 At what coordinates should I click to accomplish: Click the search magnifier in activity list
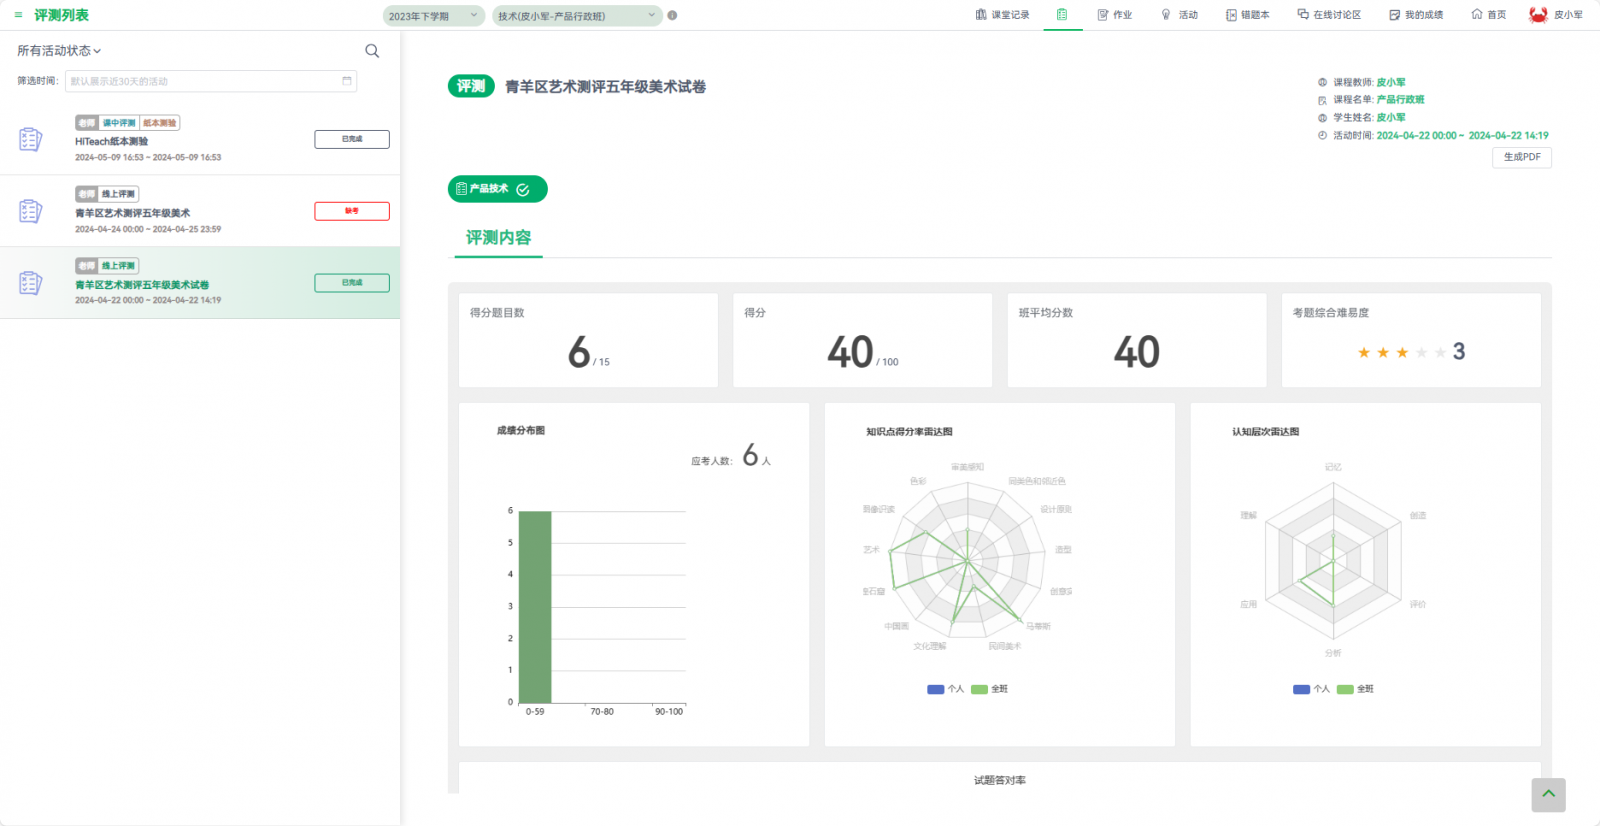[x=372, y=51]
